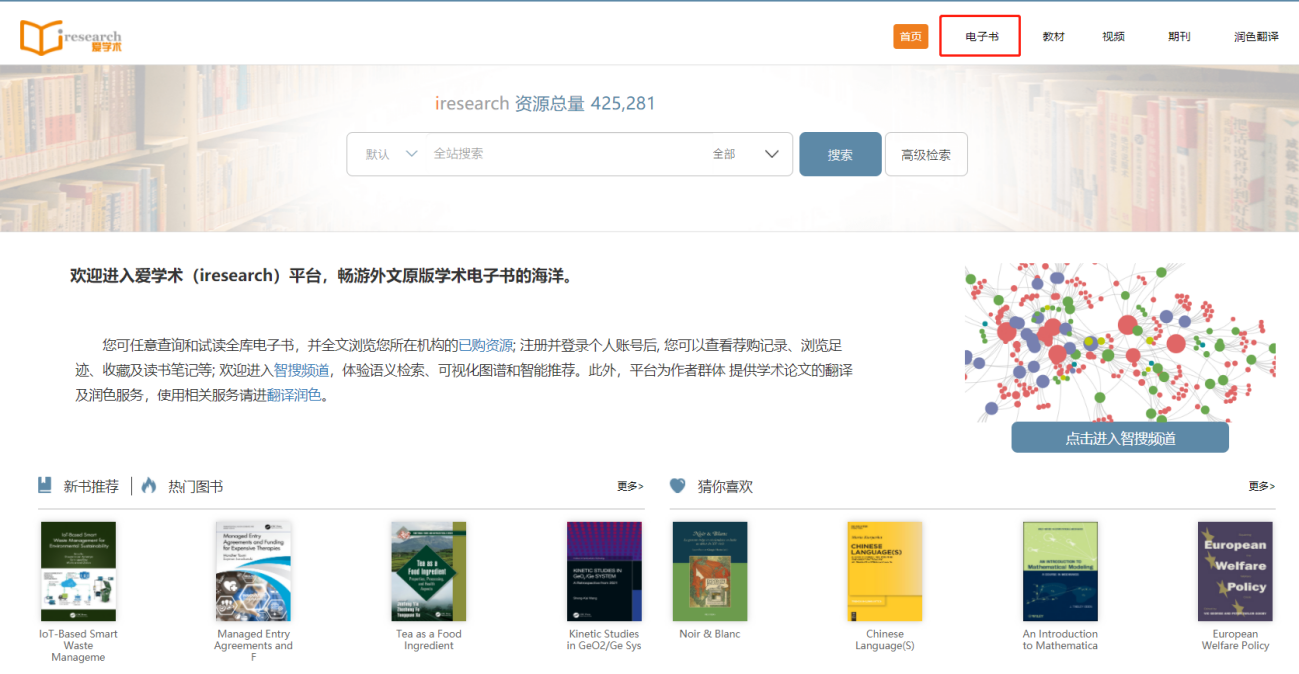
Task: Select the European Welfare Policy book cover
Action: 1235,571
